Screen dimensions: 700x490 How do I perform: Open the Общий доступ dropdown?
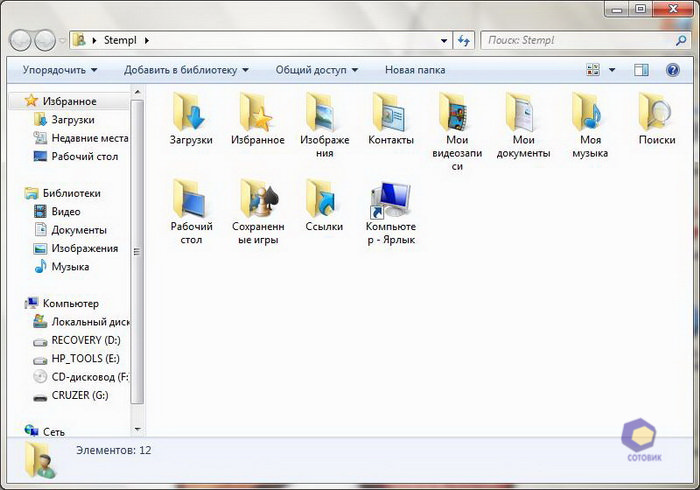(x=316, y=70)
